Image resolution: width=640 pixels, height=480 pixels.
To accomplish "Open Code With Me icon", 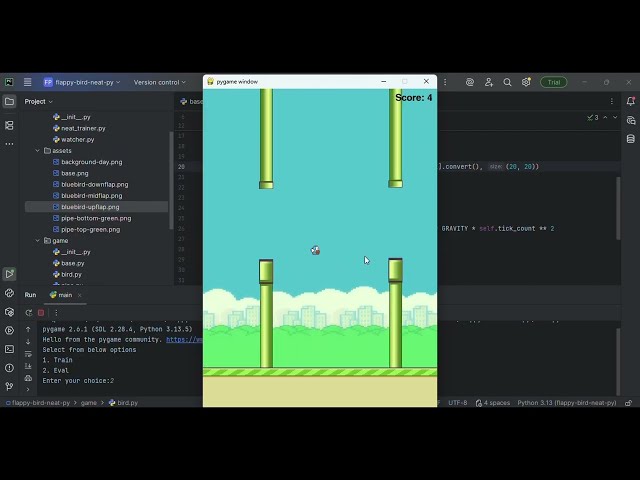I will 489,82.
